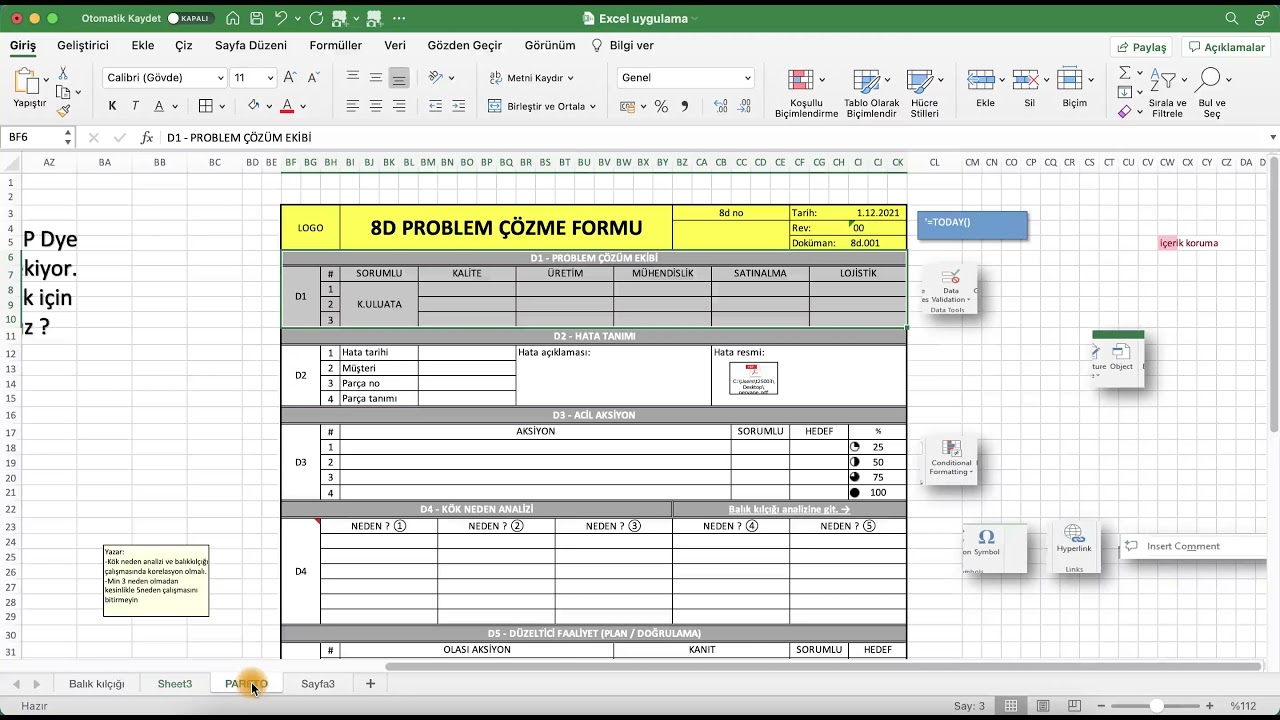The width and height of the screenshot is (1280, 720).
Task: Click the Sırala ve Filtrele icon
Action: (x=1162, y=80)
